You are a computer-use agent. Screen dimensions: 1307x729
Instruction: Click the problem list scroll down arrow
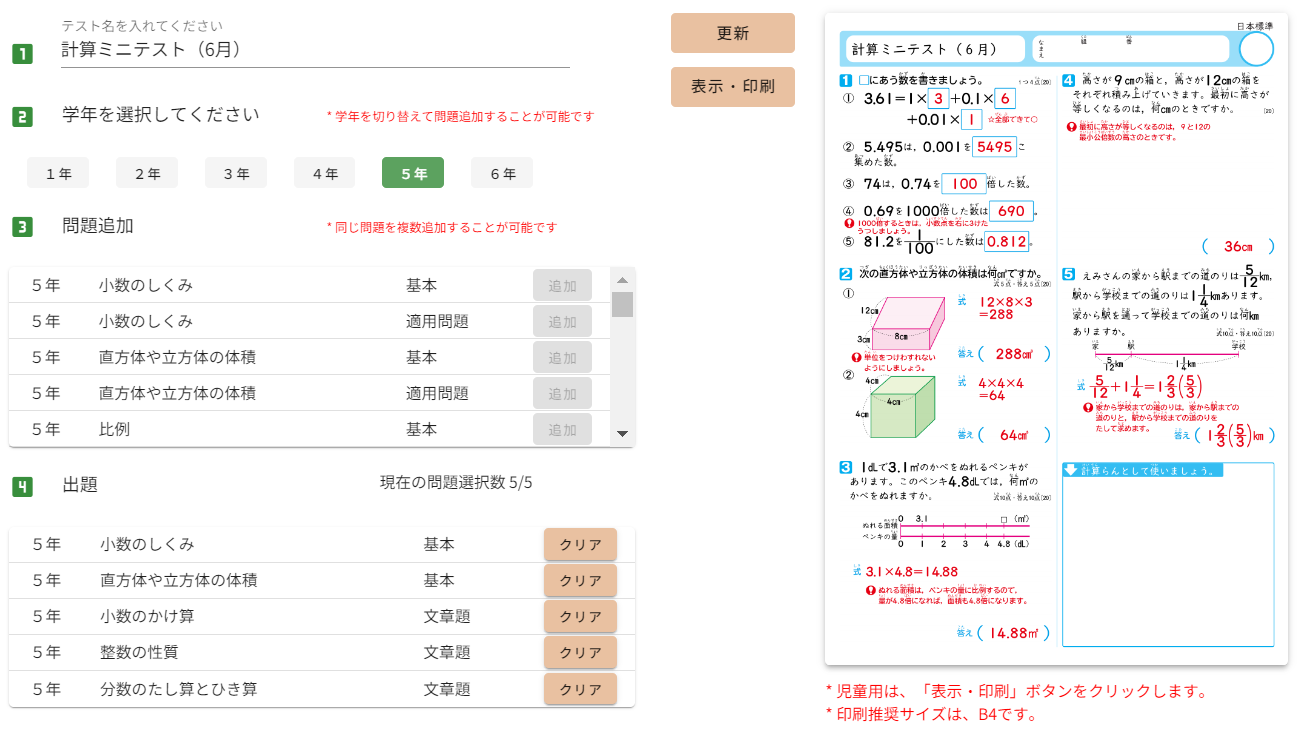coord(622,434)
